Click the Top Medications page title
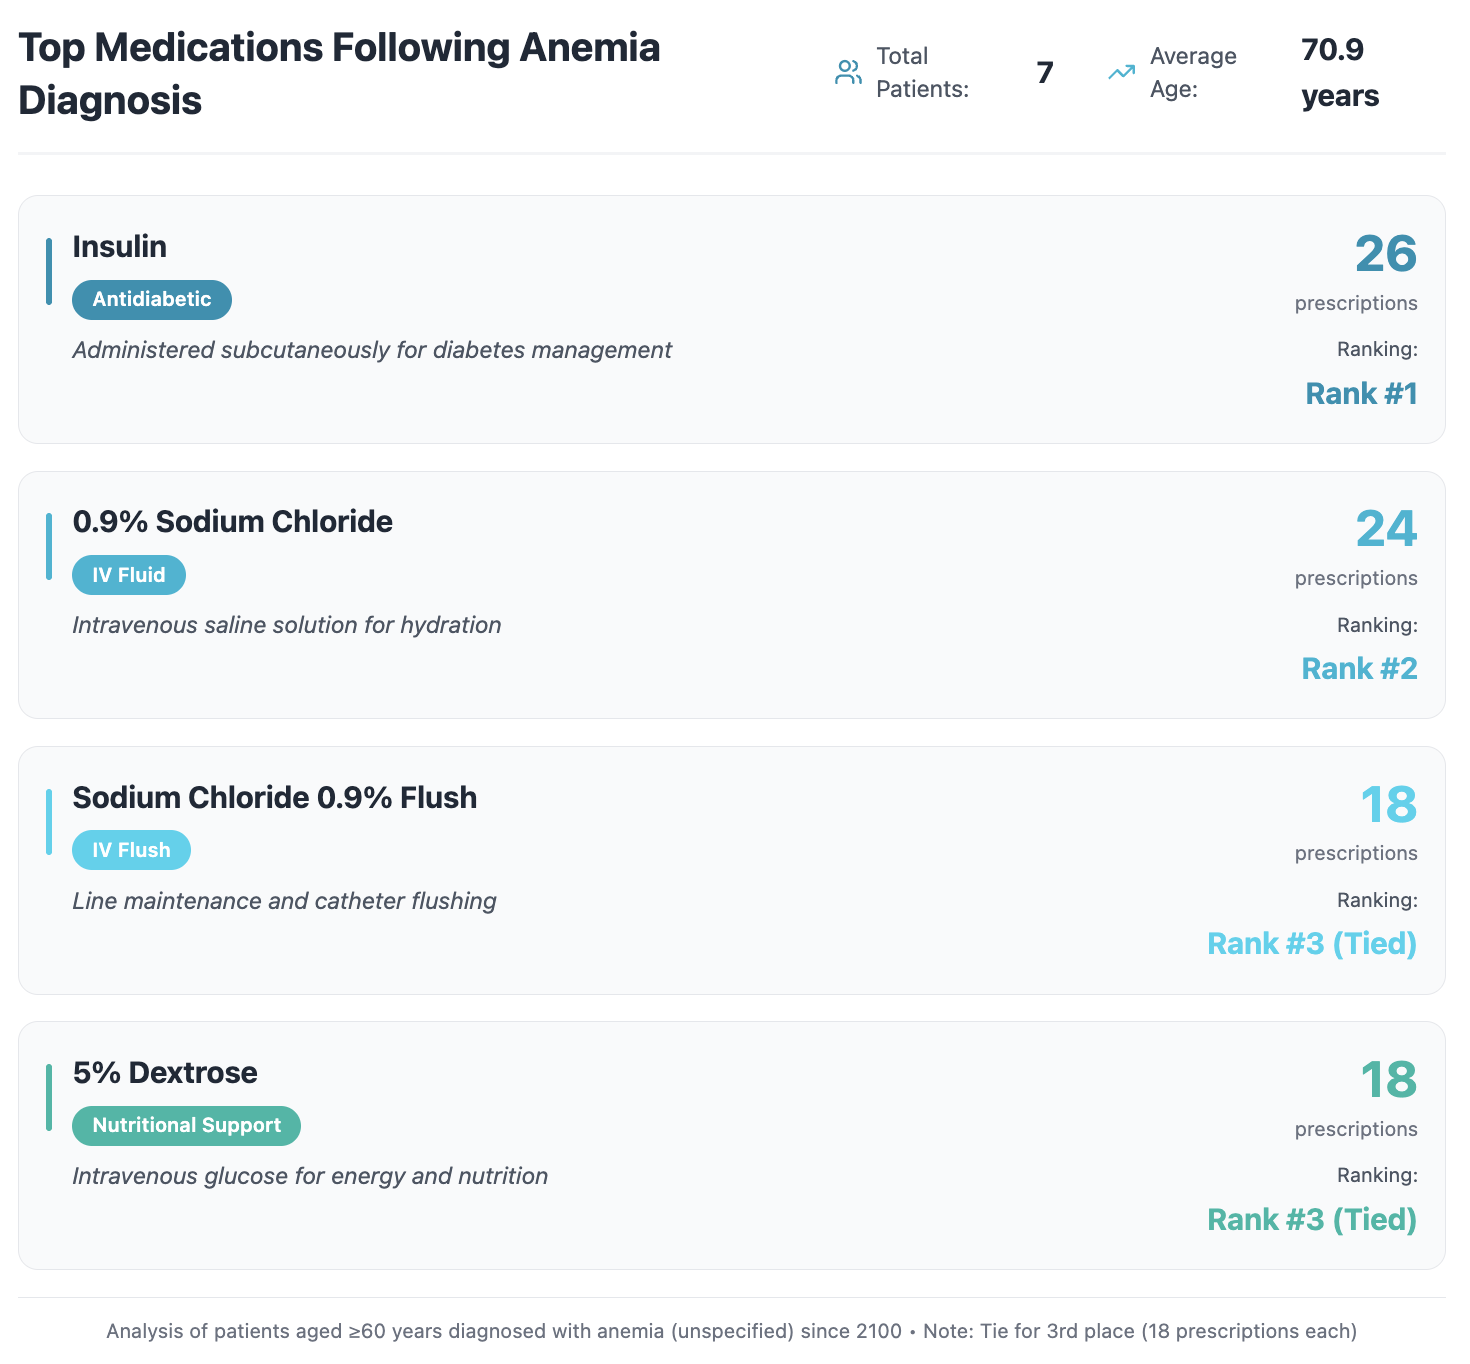Viewport: 1470px width, 1364px height. pos(339,73)
